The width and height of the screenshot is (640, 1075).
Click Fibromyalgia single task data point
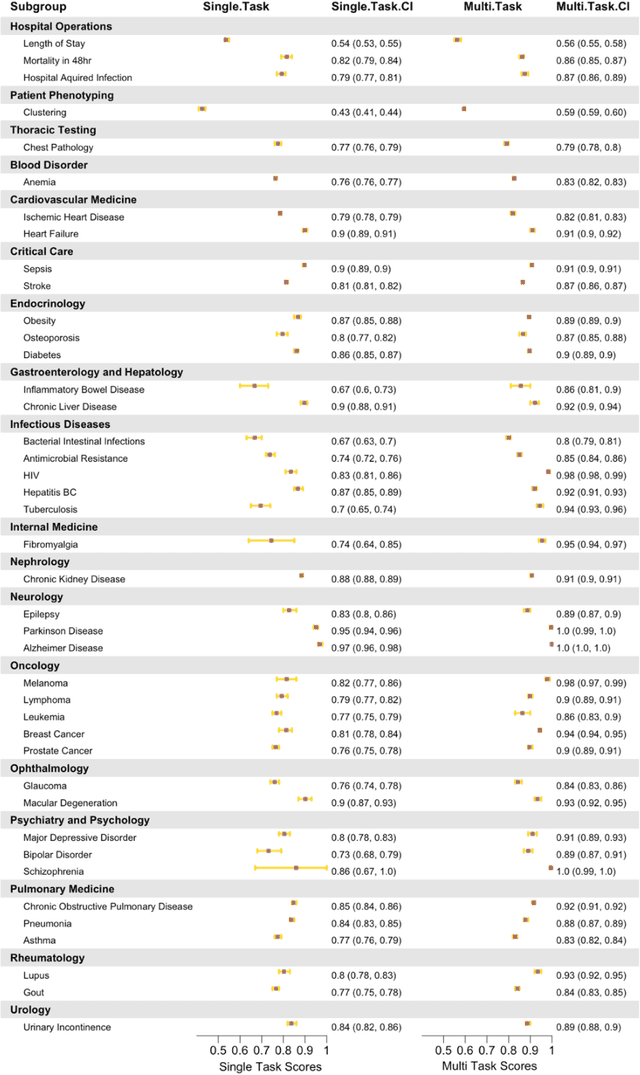point(271,541)
